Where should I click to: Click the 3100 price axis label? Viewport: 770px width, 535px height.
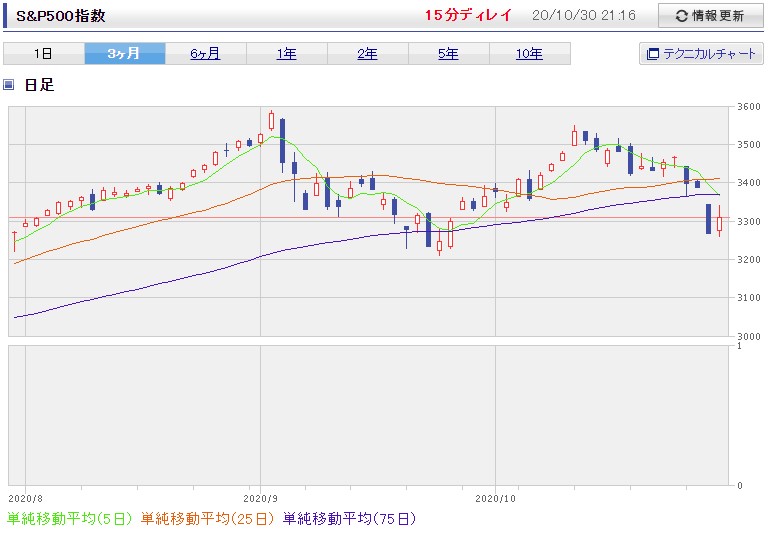click(x=749, y=298)
